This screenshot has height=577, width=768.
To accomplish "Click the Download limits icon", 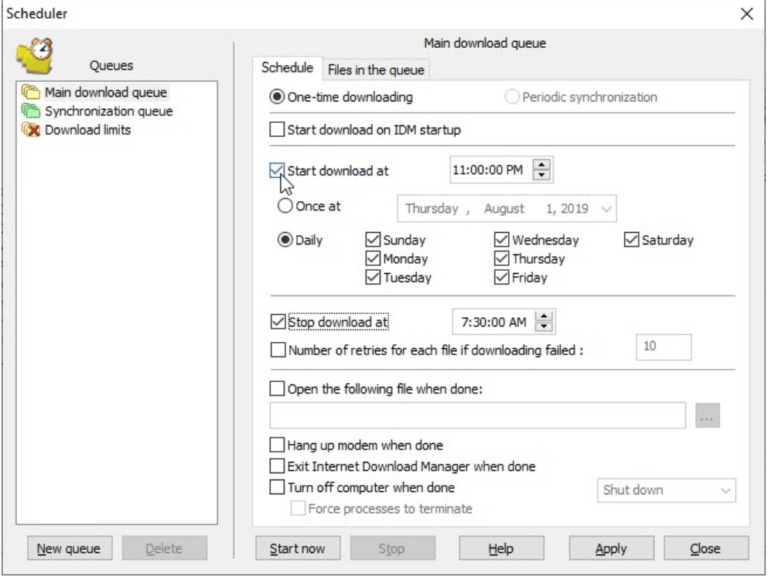I will (30, 131).
